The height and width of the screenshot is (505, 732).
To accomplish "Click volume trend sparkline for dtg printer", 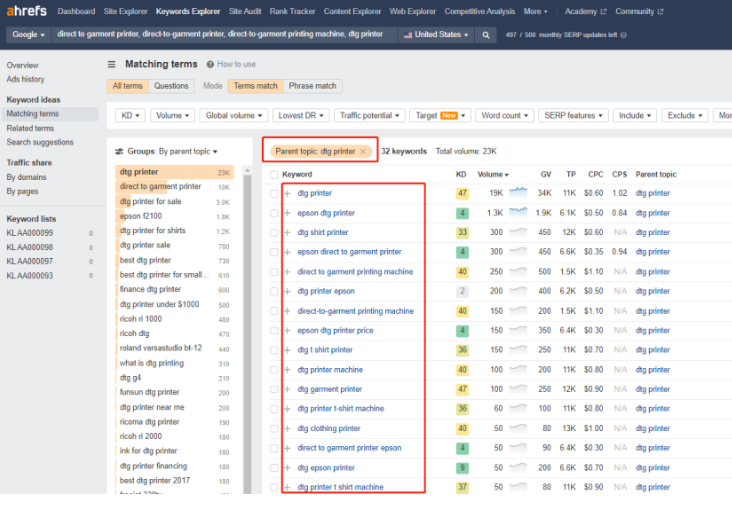I will pyautogui.click(x=518, y=192).
